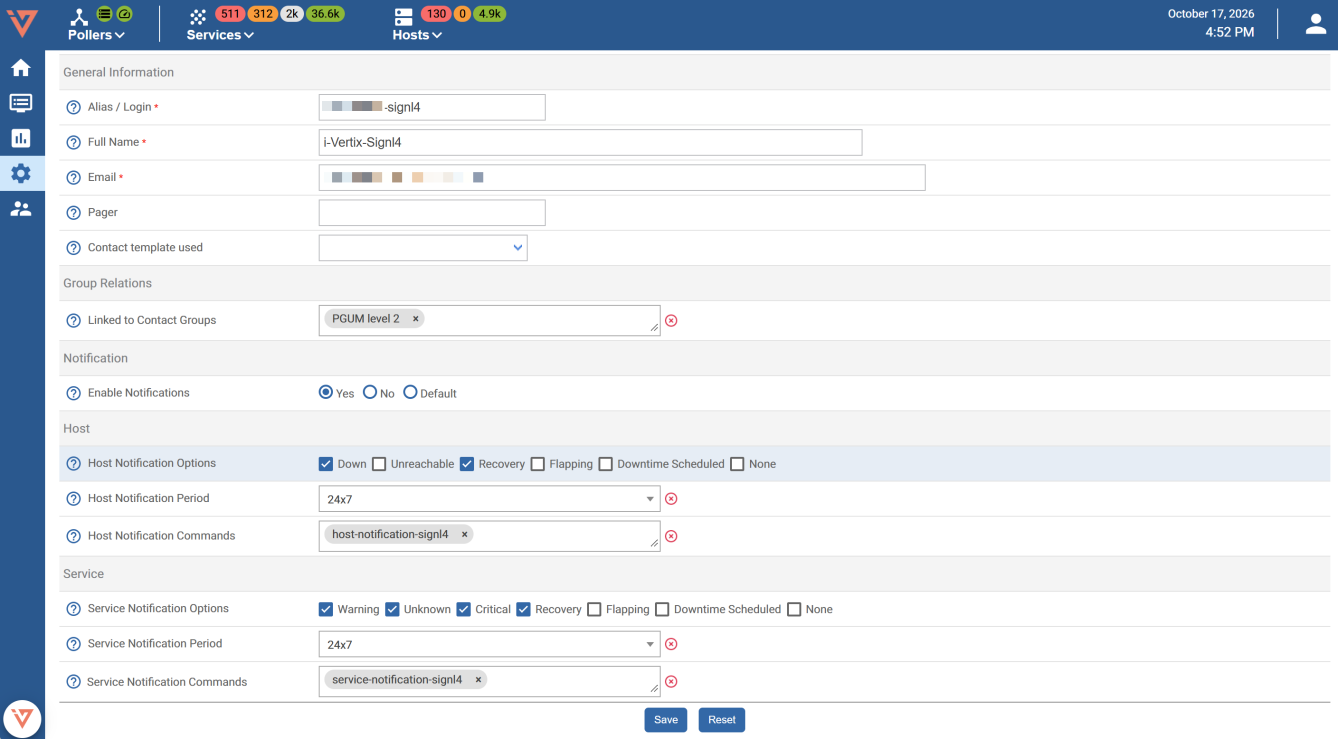1338x739 pixels.
Task: Open the Contact template used dropdown
Action: (x=423, y=248)
